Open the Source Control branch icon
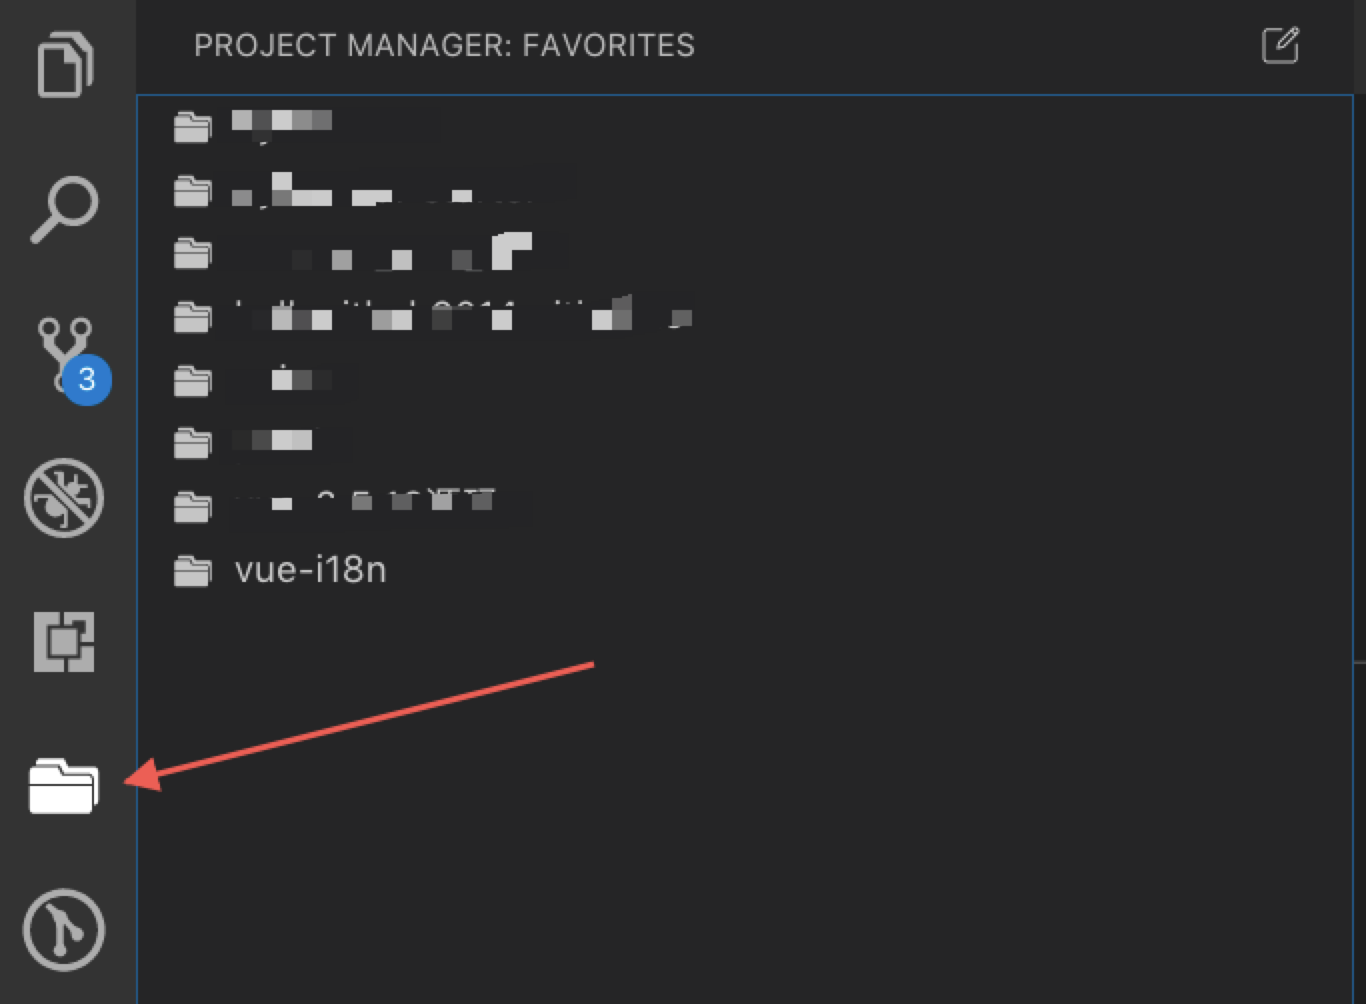Screen dimensions: 1366x1004 tap(64, 350)
